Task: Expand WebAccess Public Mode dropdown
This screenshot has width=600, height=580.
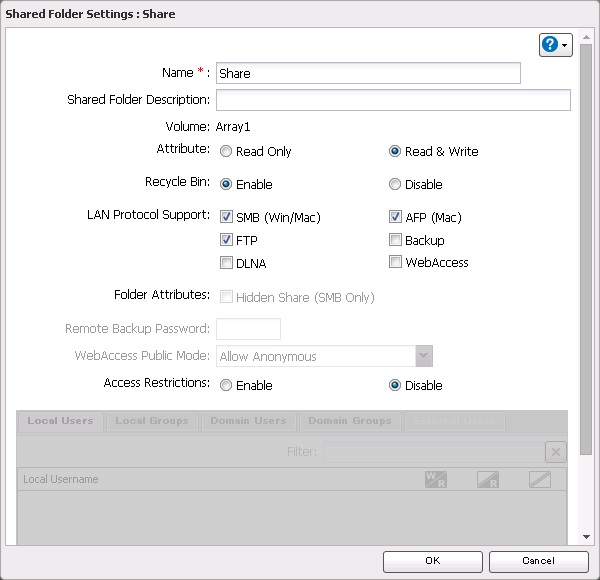Action: pyautogui.click(x=424, y=357)
